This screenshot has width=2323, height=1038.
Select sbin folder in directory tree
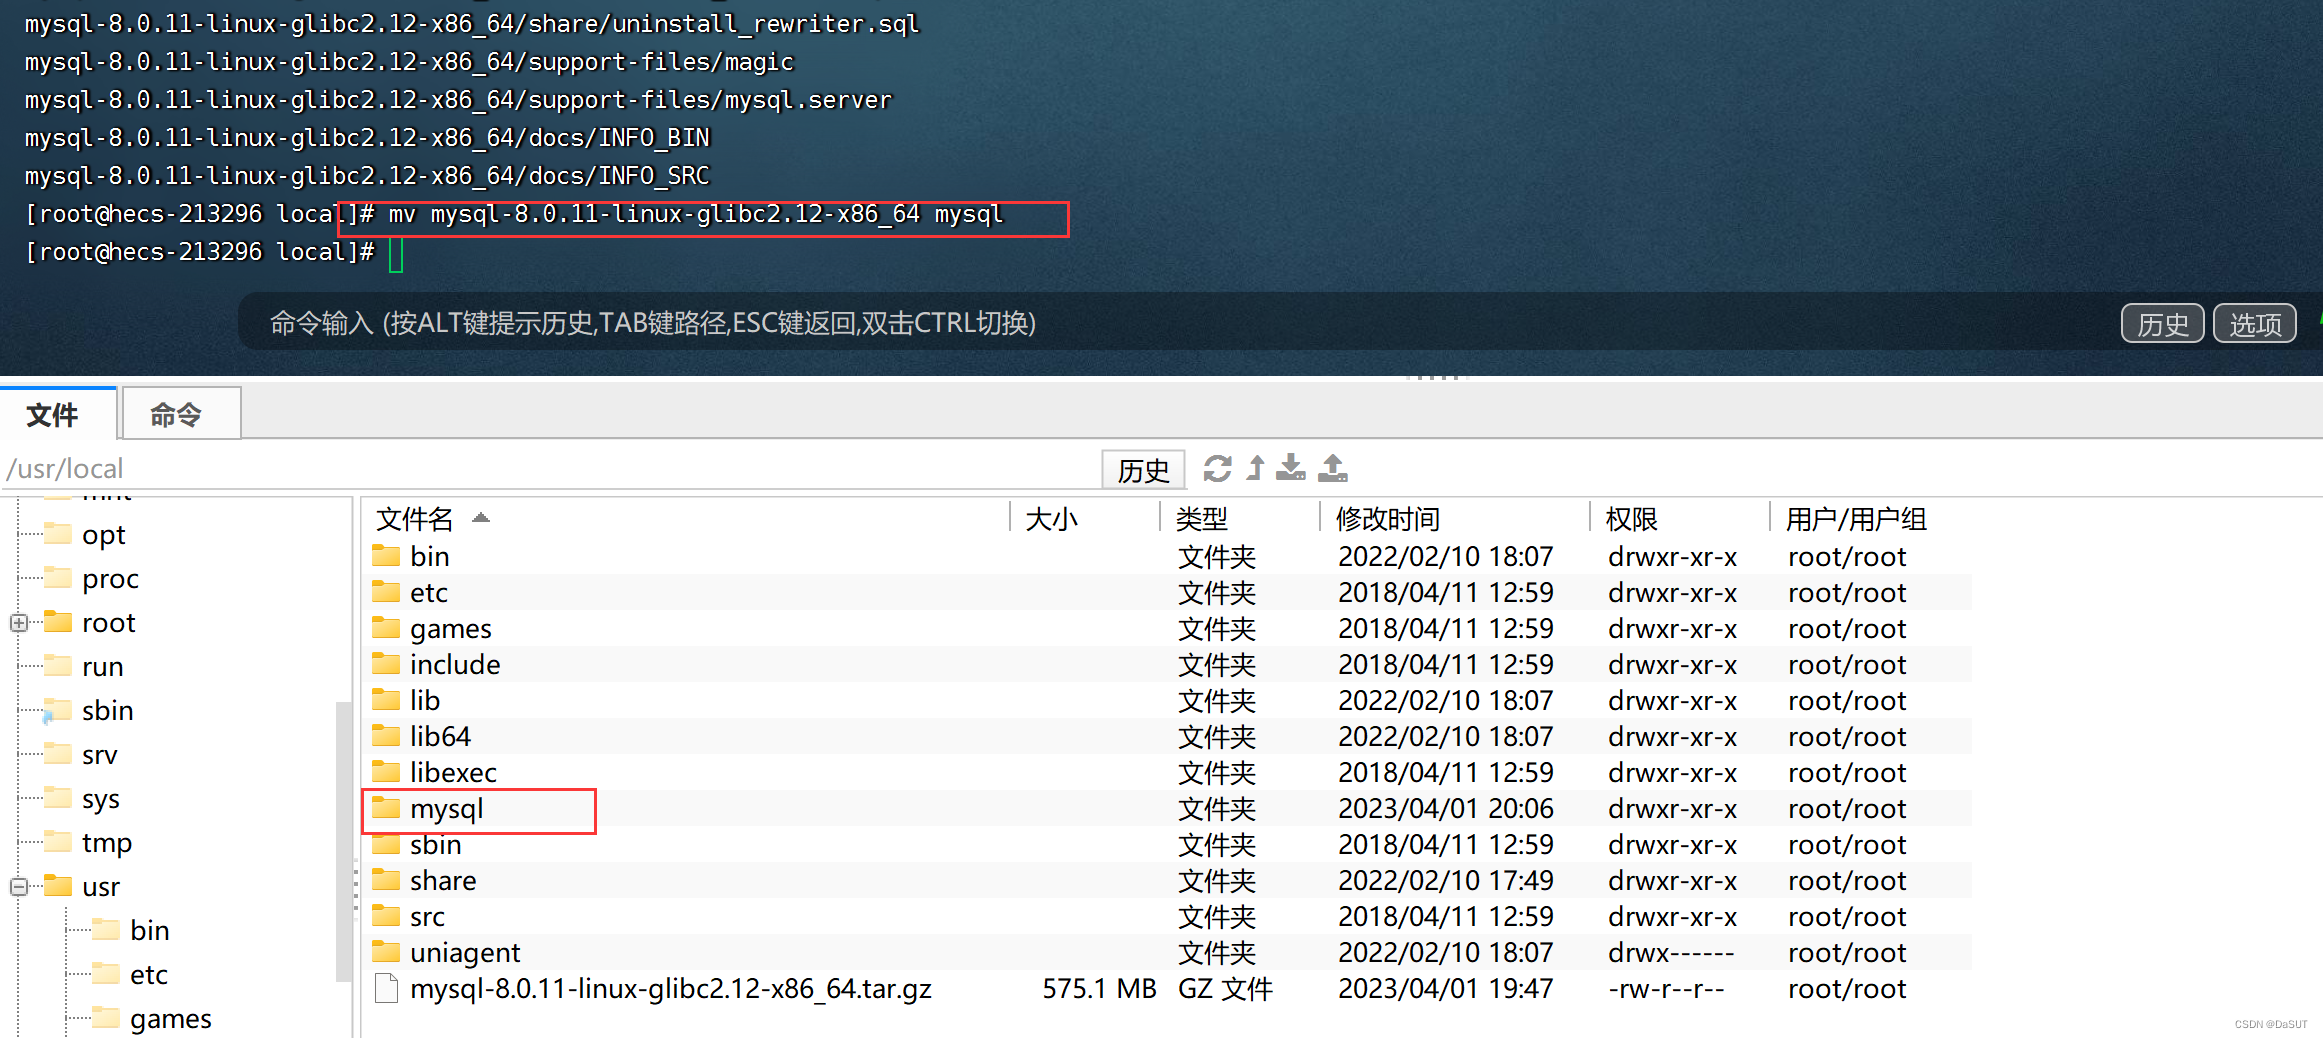point(106,710)
